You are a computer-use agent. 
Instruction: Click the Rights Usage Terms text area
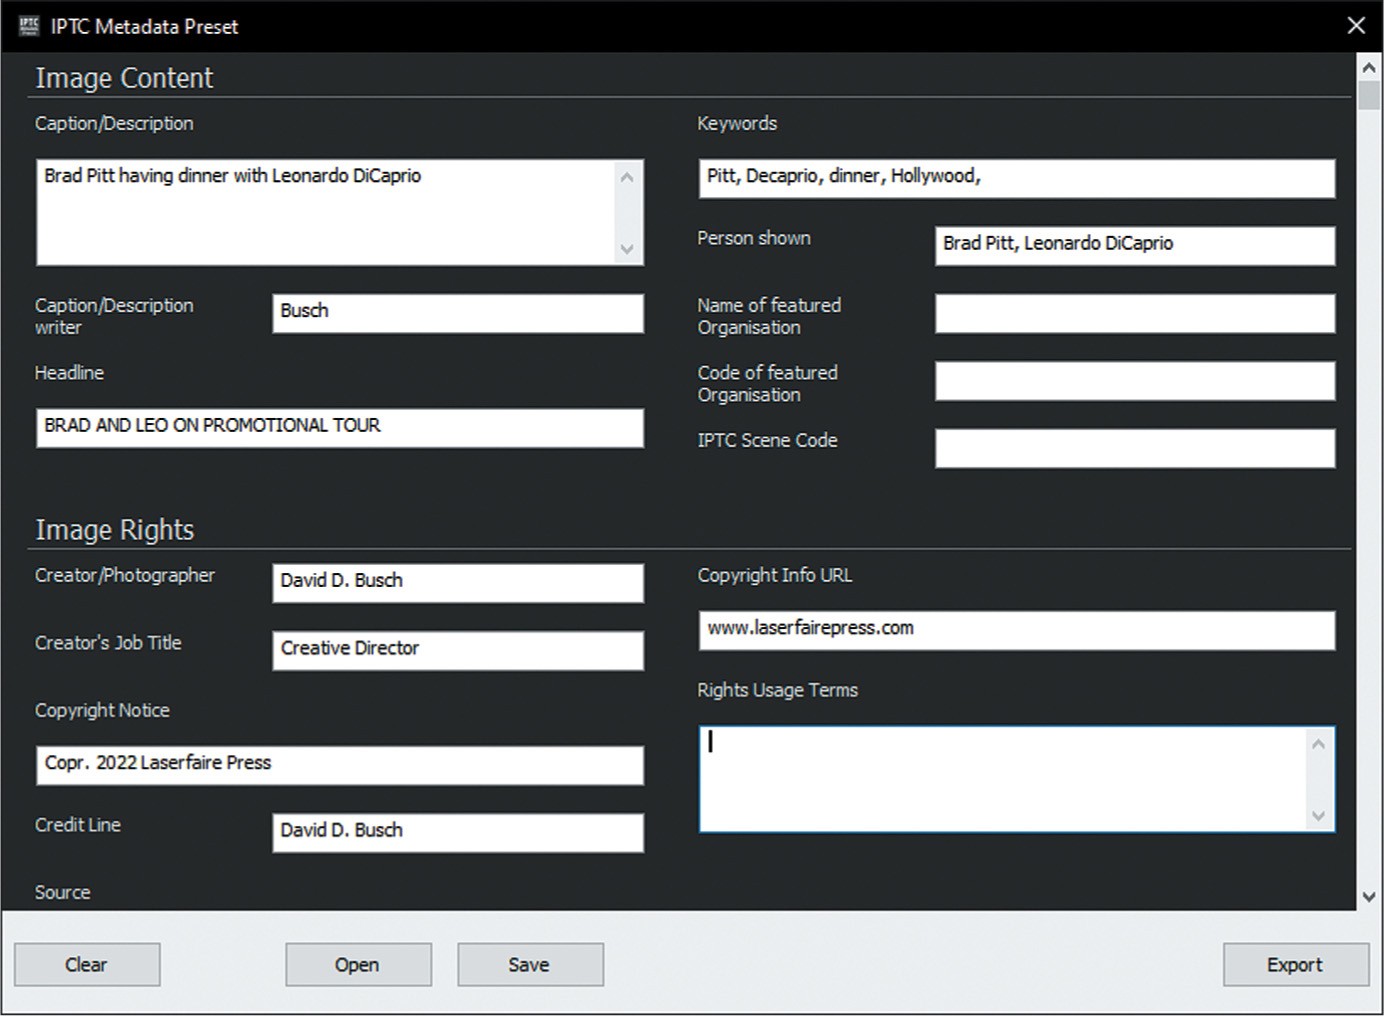[1016, 779]
